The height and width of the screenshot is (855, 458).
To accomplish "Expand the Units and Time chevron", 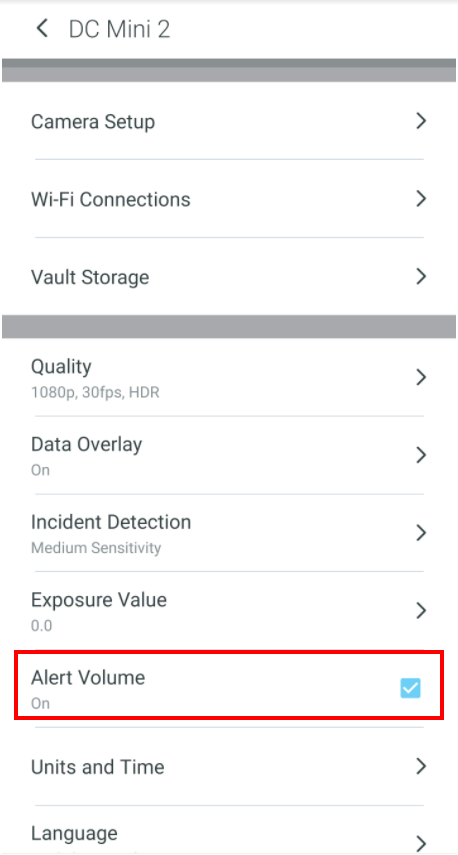I will (420, 767).
